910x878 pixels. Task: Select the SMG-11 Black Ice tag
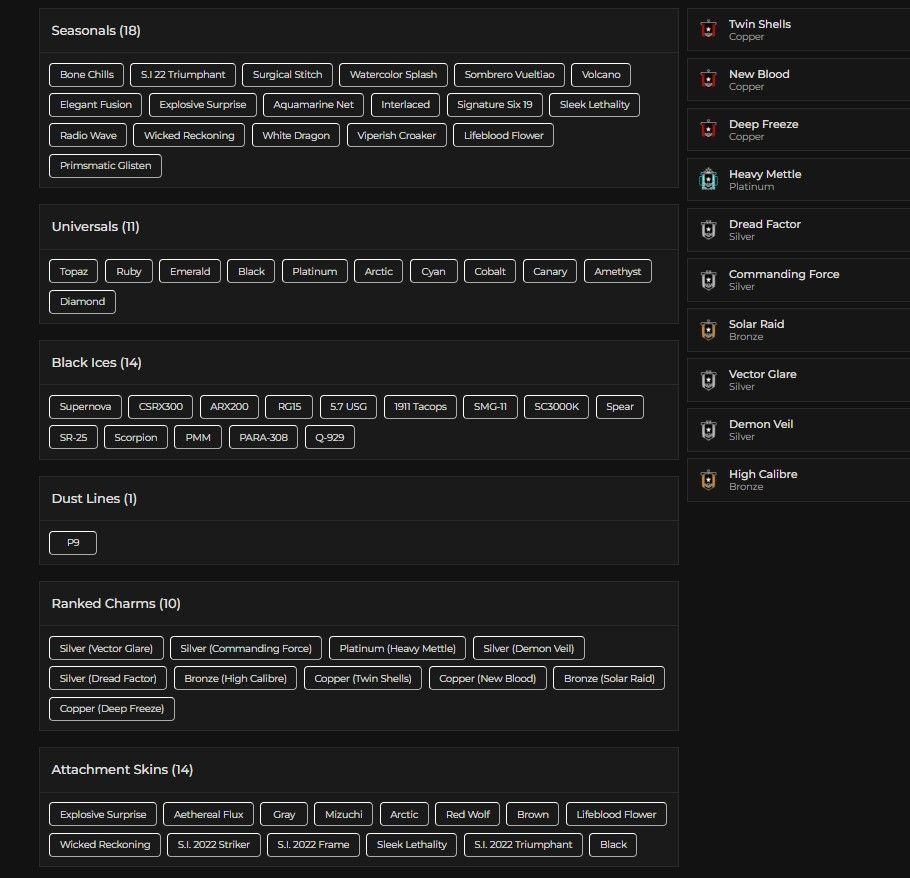(490, 407)
